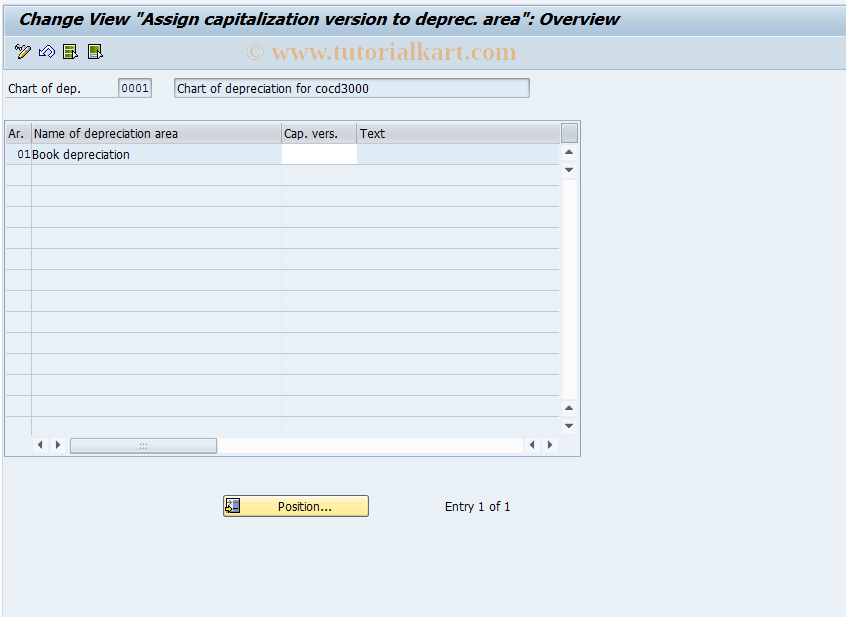Click the Text column header
This screenshot has width=846, height=617.
pyautogui.click(x=458, y=134)
